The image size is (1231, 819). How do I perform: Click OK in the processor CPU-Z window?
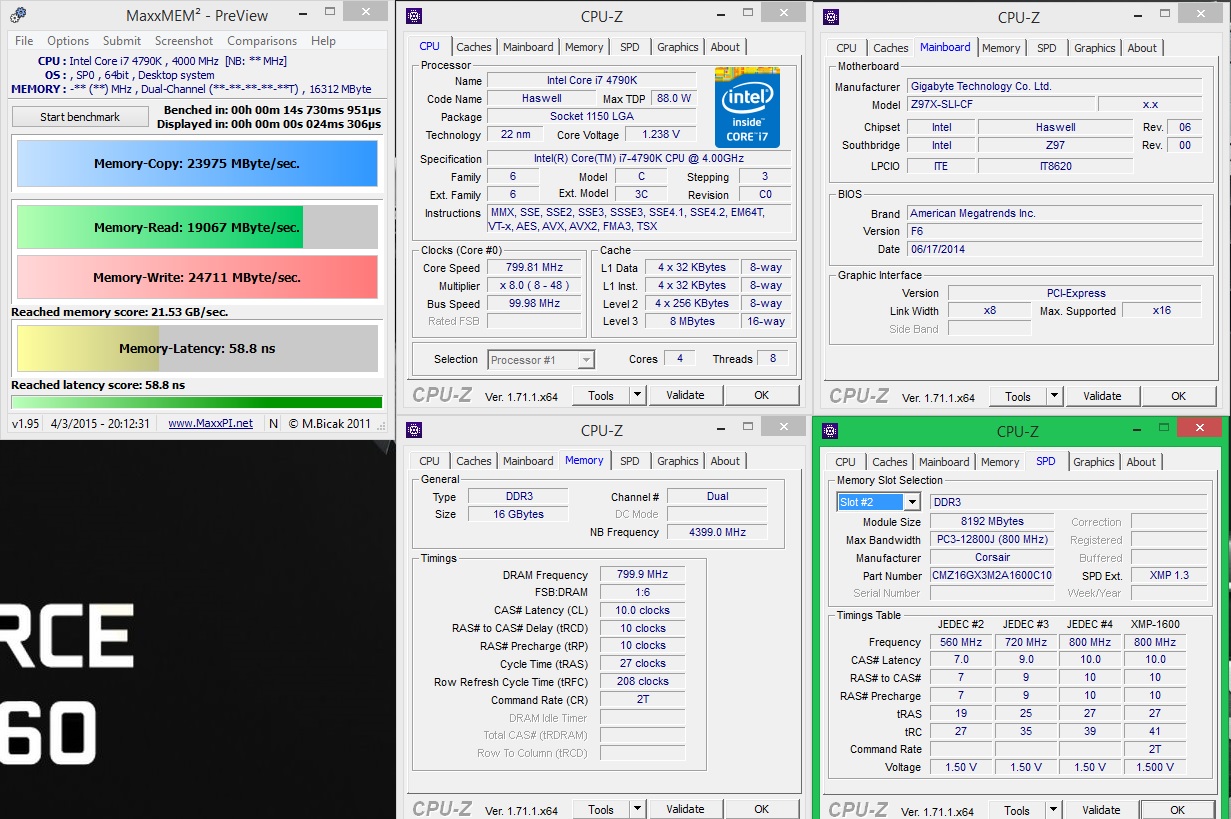(x=762, y=395)
